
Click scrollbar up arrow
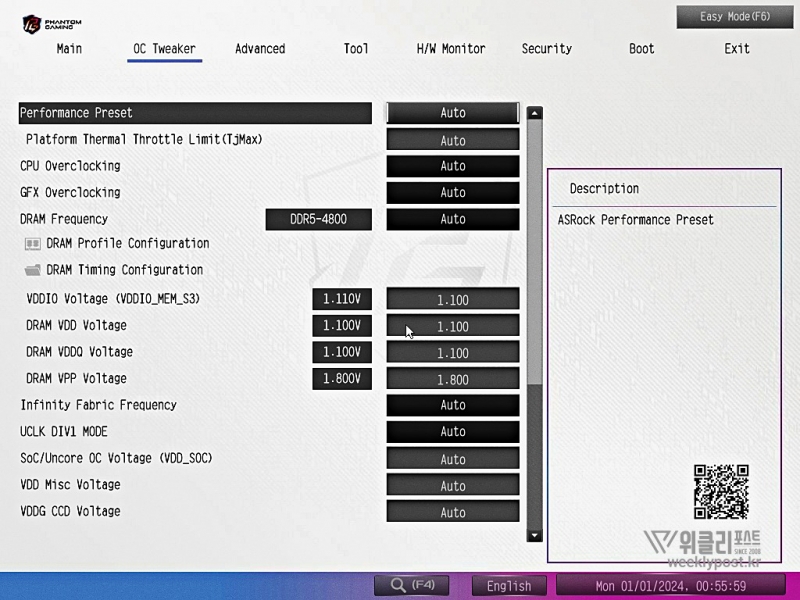point(534,114)
